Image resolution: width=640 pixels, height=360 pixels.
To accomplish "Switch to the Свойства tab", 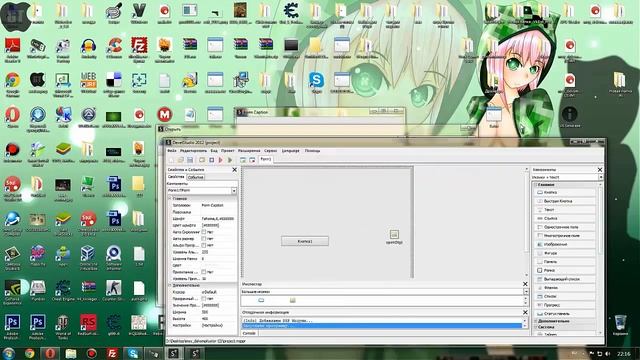I will coord(176,177).
